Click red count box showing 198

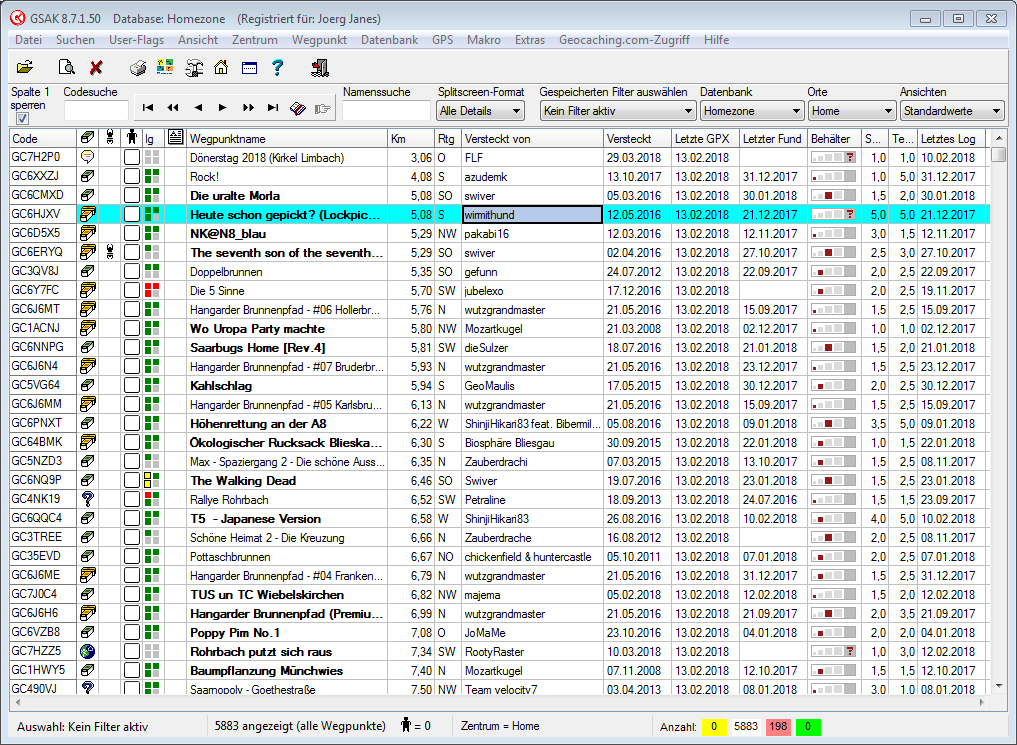pos(778,726)
